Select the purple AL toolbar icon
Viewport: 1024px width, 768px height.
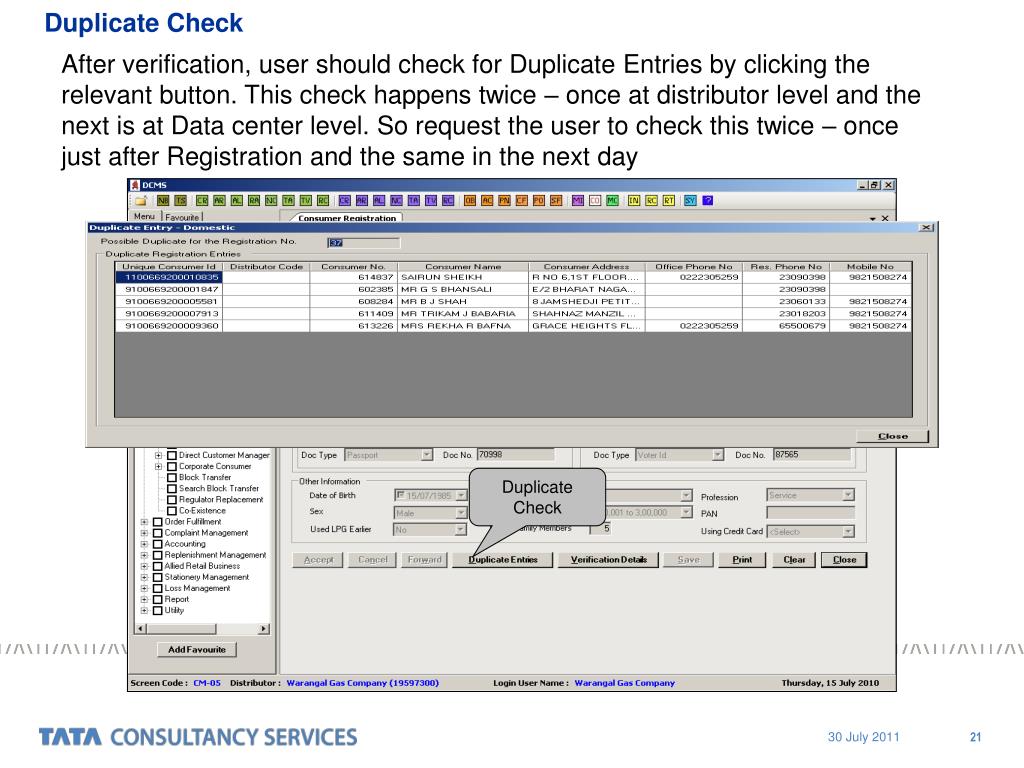tap(379, 200)
